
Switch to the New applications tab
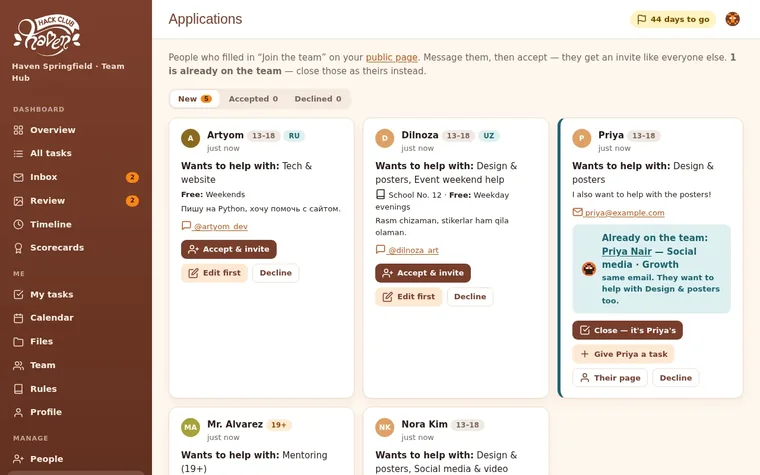(x=194, y=99)
